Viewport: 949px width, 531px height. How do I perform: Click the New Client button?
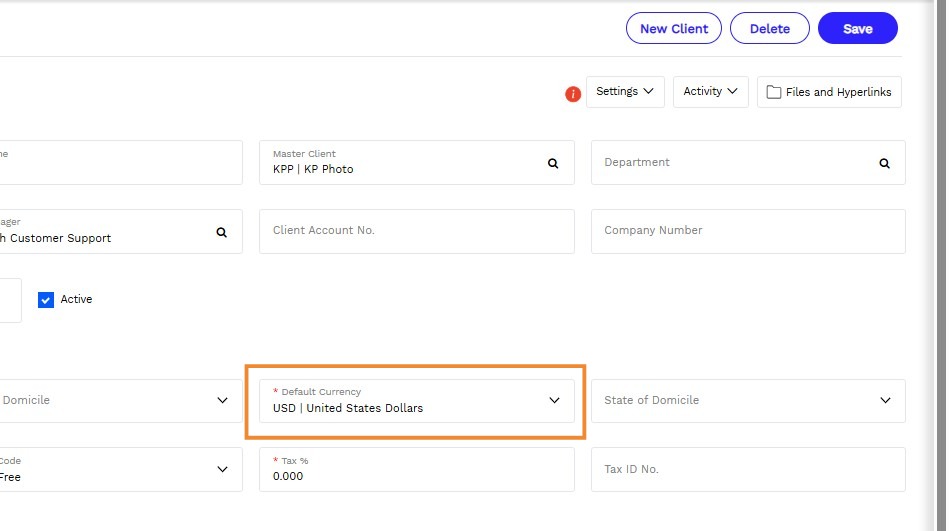[674, 28]
